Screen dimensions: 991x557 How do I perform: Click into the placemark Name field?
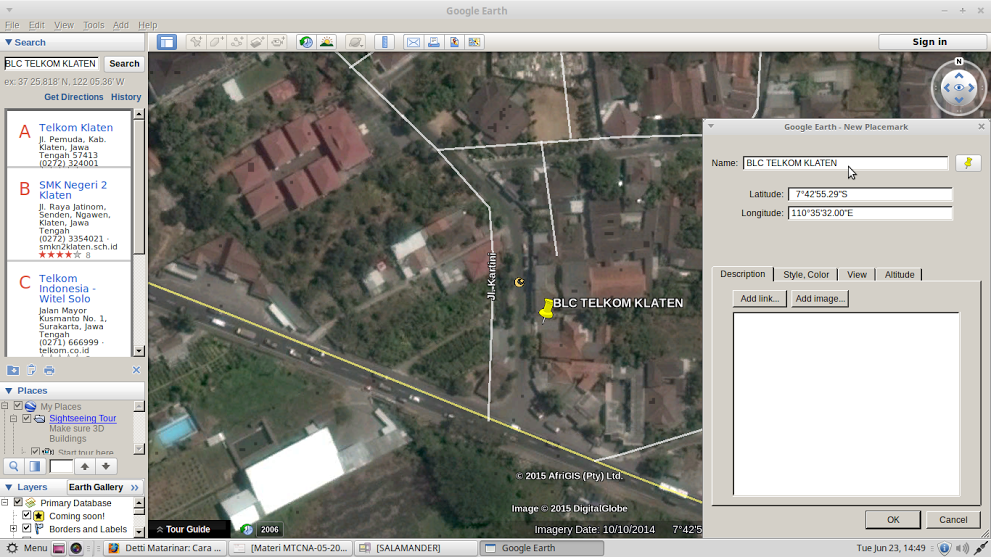(845, 163)
